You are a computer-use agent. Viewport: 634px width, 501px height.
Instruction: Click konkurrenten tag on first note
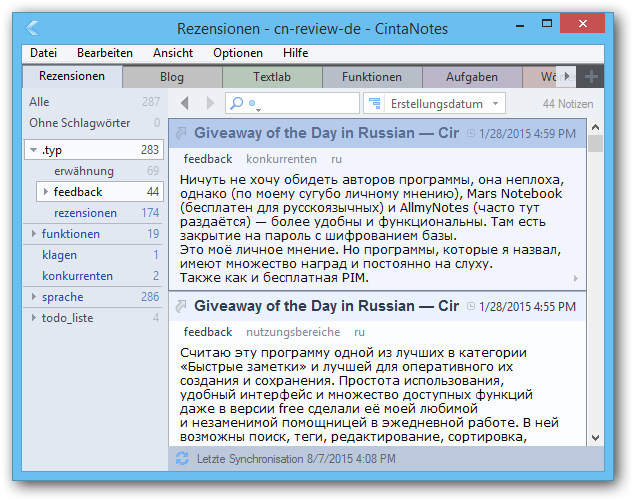pyautogui.click(x=281, y=159)
